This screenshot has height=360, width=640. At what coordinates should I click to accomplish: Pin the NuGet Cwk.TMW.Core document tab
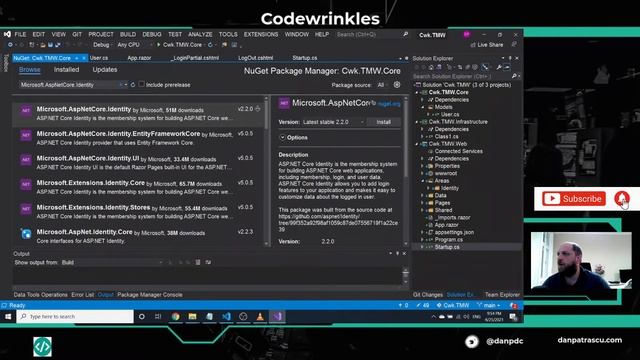pyautogui.click(x=76, y=58)
